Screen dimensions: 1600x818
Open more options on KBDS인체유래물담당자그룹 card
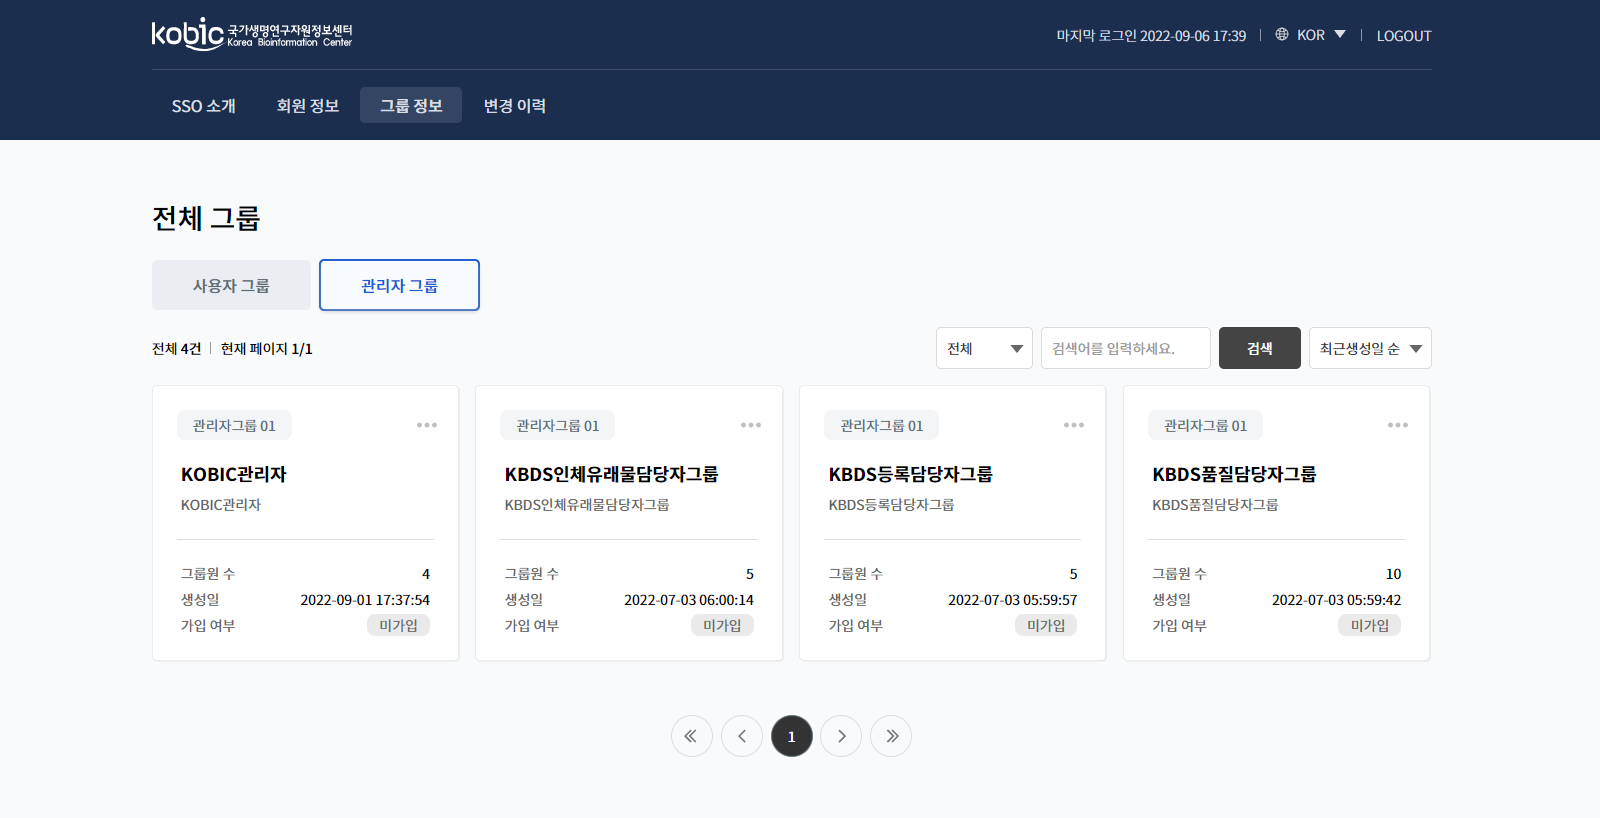(x=751, y=425)
